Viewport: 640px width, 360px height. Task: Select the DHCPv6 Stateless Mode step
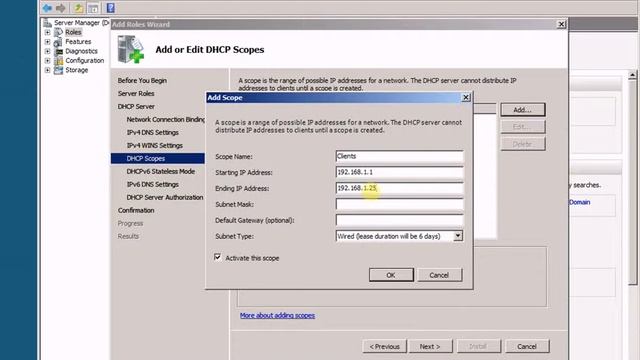click(x=160, y=171)
